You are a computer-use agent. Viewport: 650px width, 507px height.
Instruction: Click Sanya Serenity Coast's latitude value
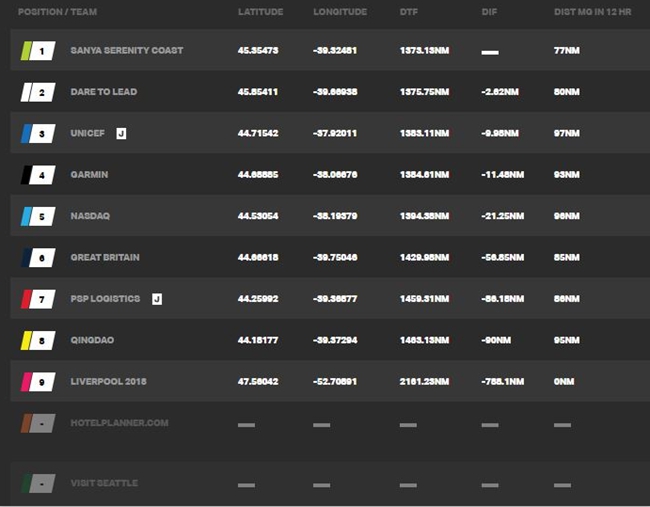coord(258,51)
